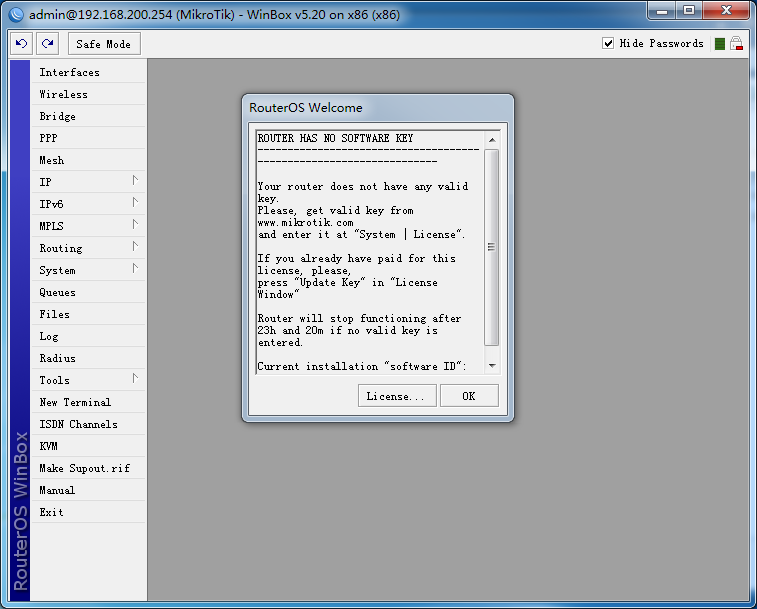The image size is (757, 609).
Task: Open the Wireless menu
Action: coord(88,94)
